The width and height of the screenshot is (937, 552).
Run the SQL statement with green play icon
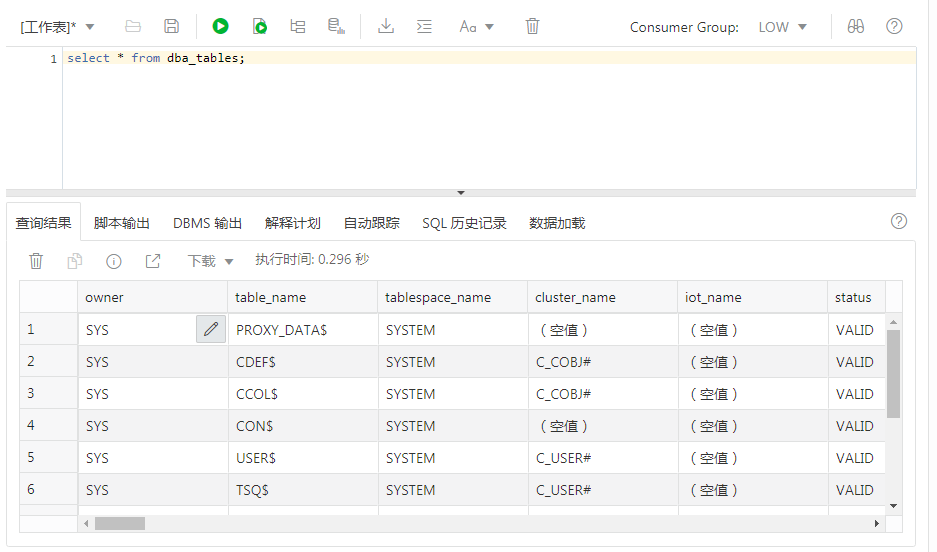220,27
